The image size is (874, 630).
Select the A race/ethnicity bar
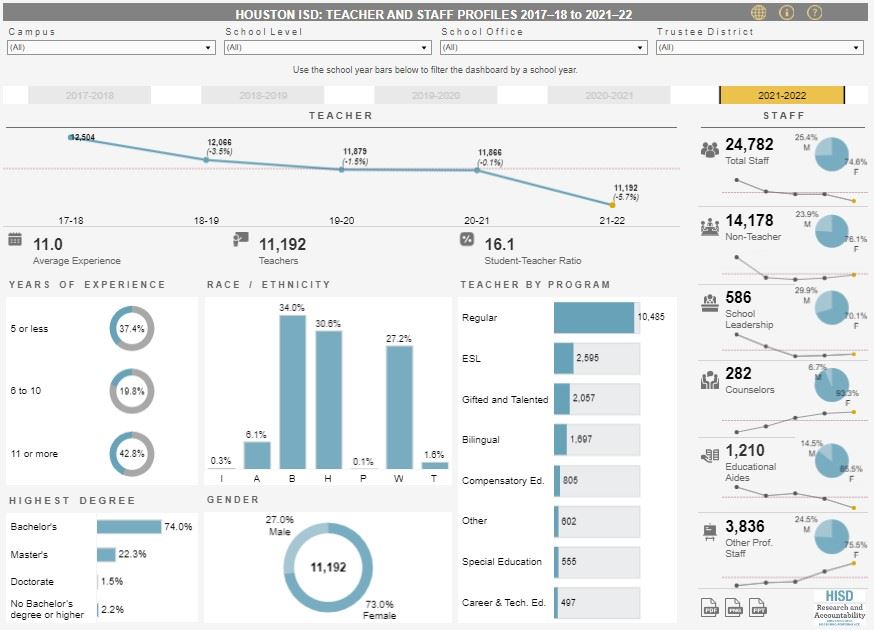coord(257,455)
